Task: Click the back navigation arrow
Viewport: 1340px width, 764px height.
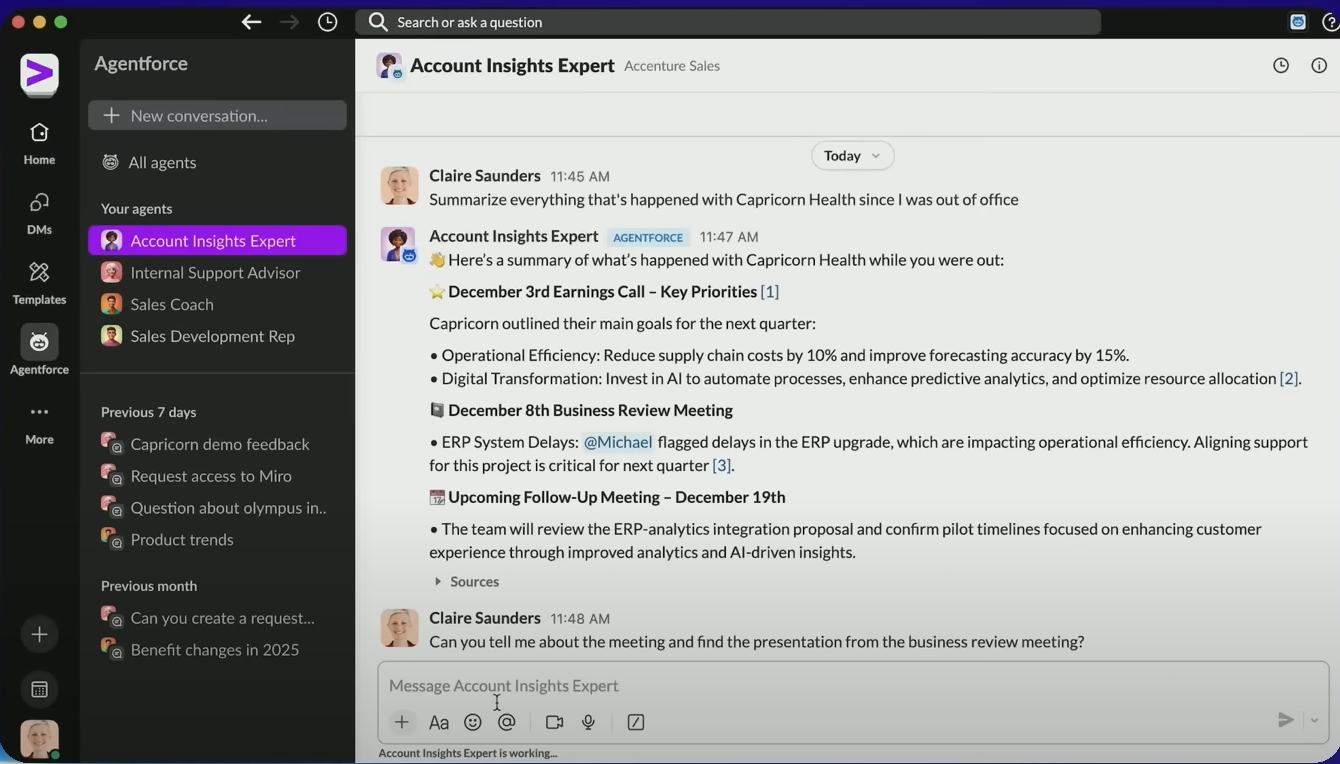Action: click(251, 22)
